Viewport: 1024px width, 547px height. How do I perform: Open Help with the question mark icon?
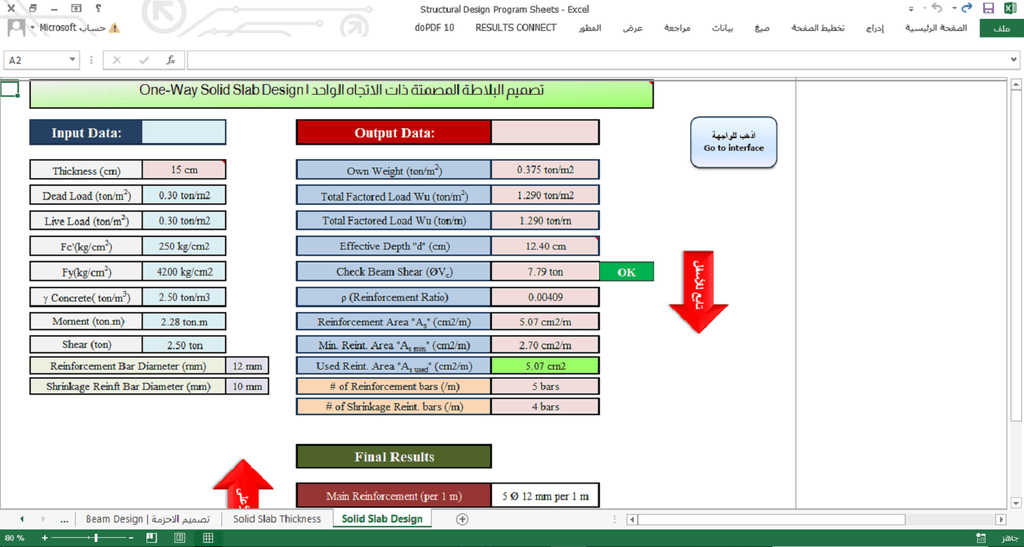click(x=98, y=8)
